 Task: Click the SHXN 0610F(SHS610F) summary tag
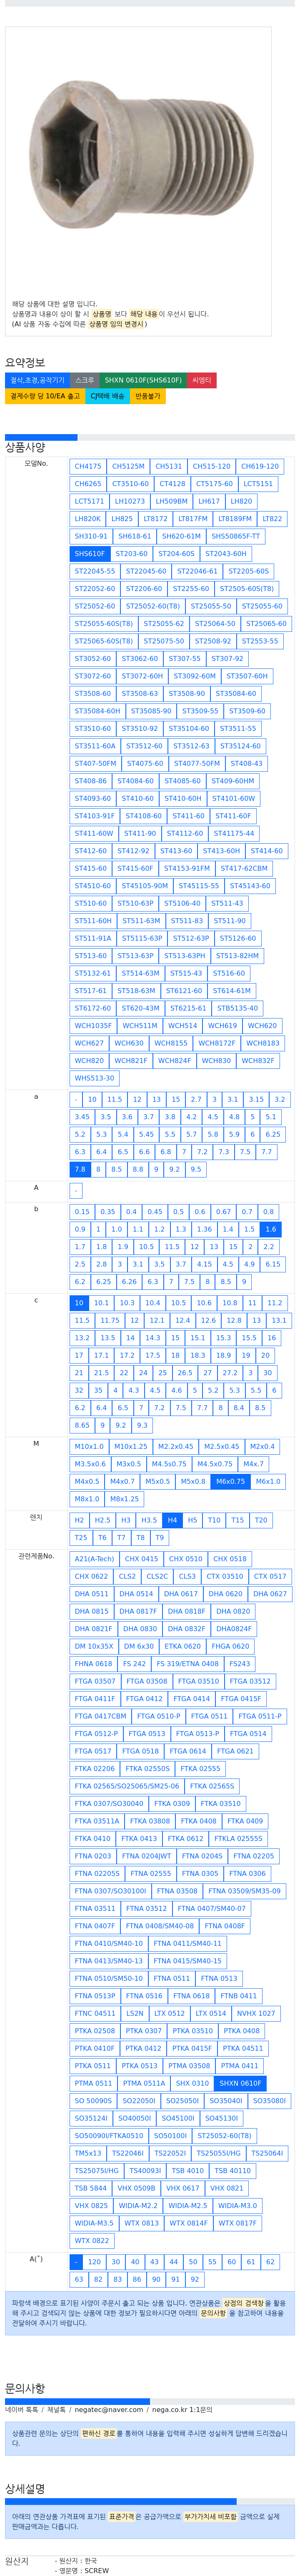143,380
